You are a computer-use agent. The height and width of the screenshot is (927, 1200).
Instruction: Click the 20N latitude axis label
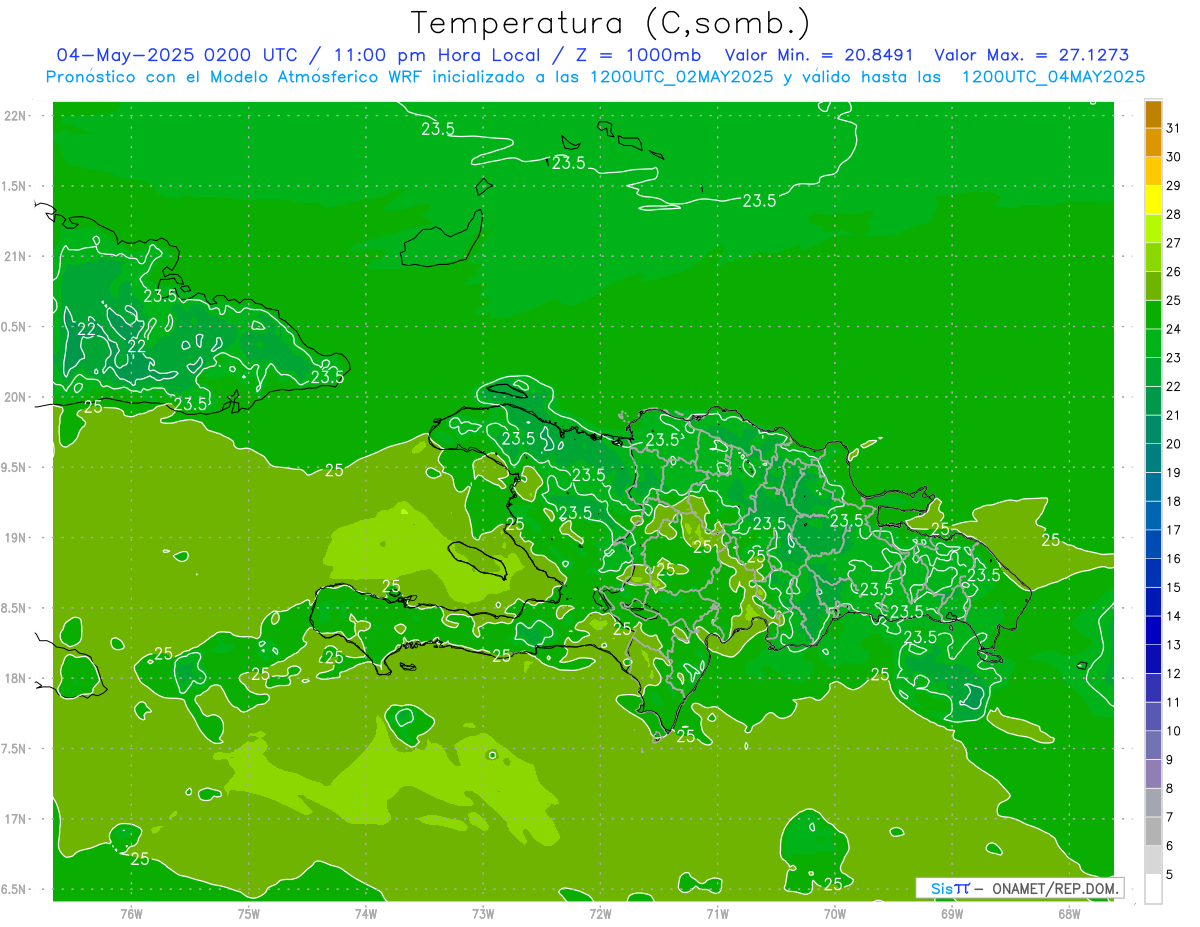pos(16,397)
